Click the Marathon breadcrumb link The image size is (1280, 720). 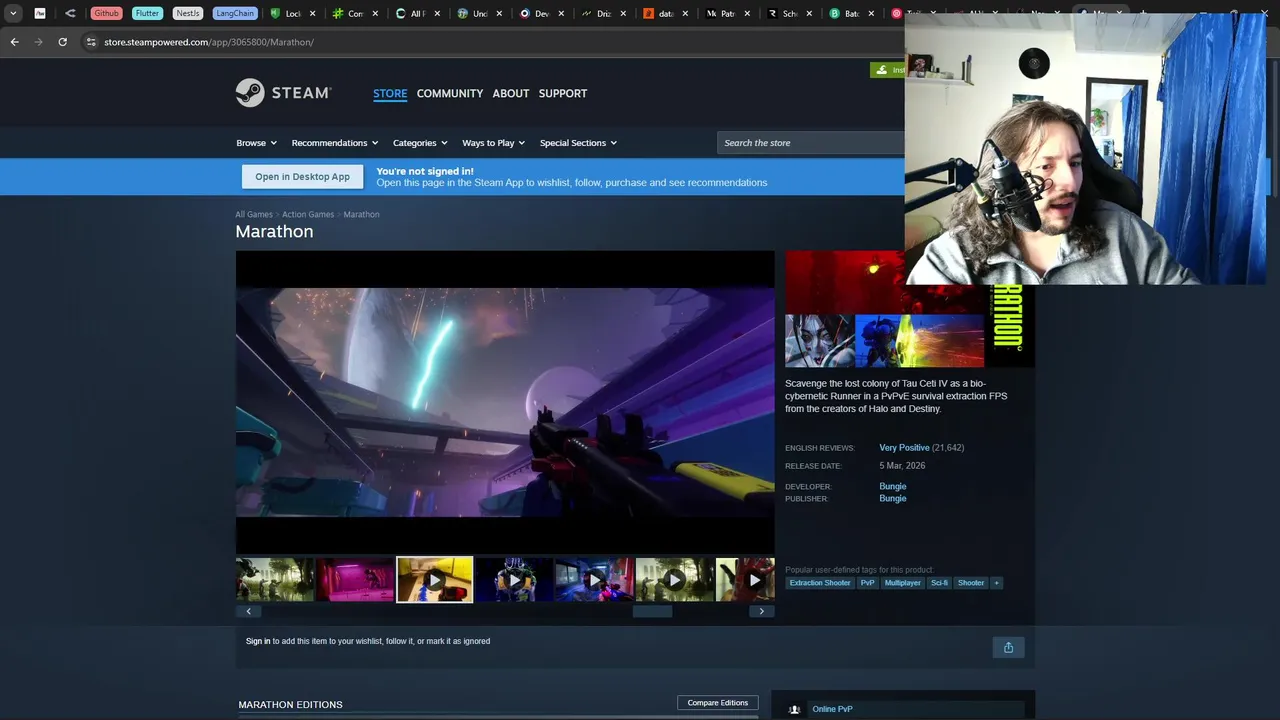361,214
